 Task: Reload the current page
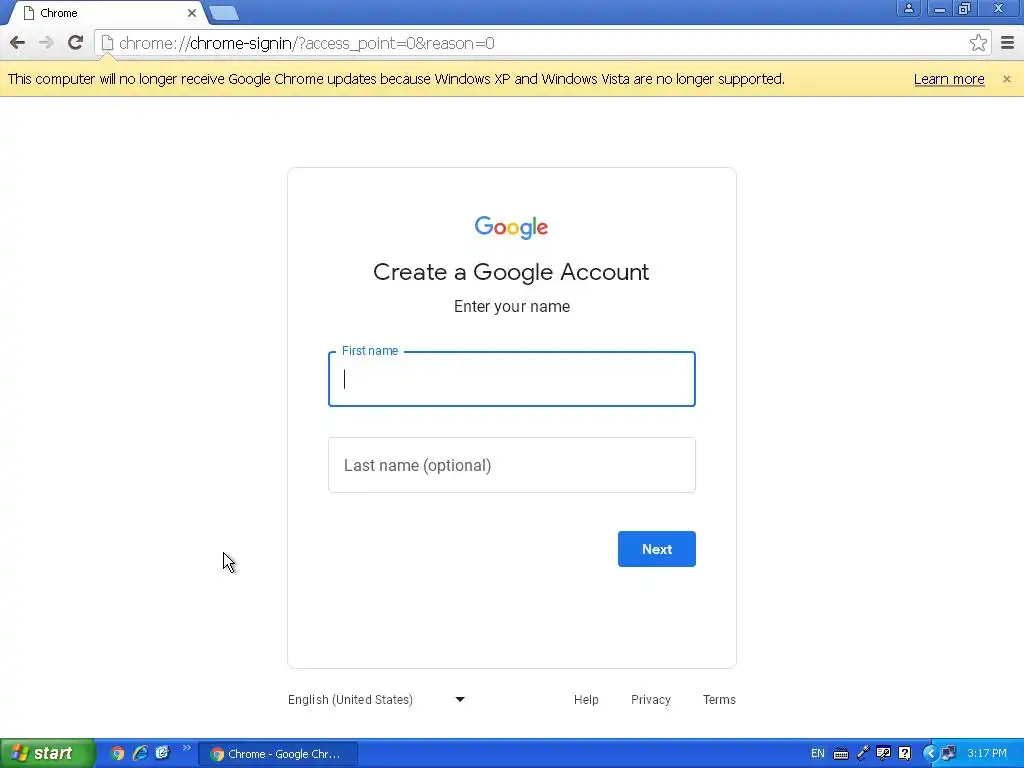(x=75, y=43)
